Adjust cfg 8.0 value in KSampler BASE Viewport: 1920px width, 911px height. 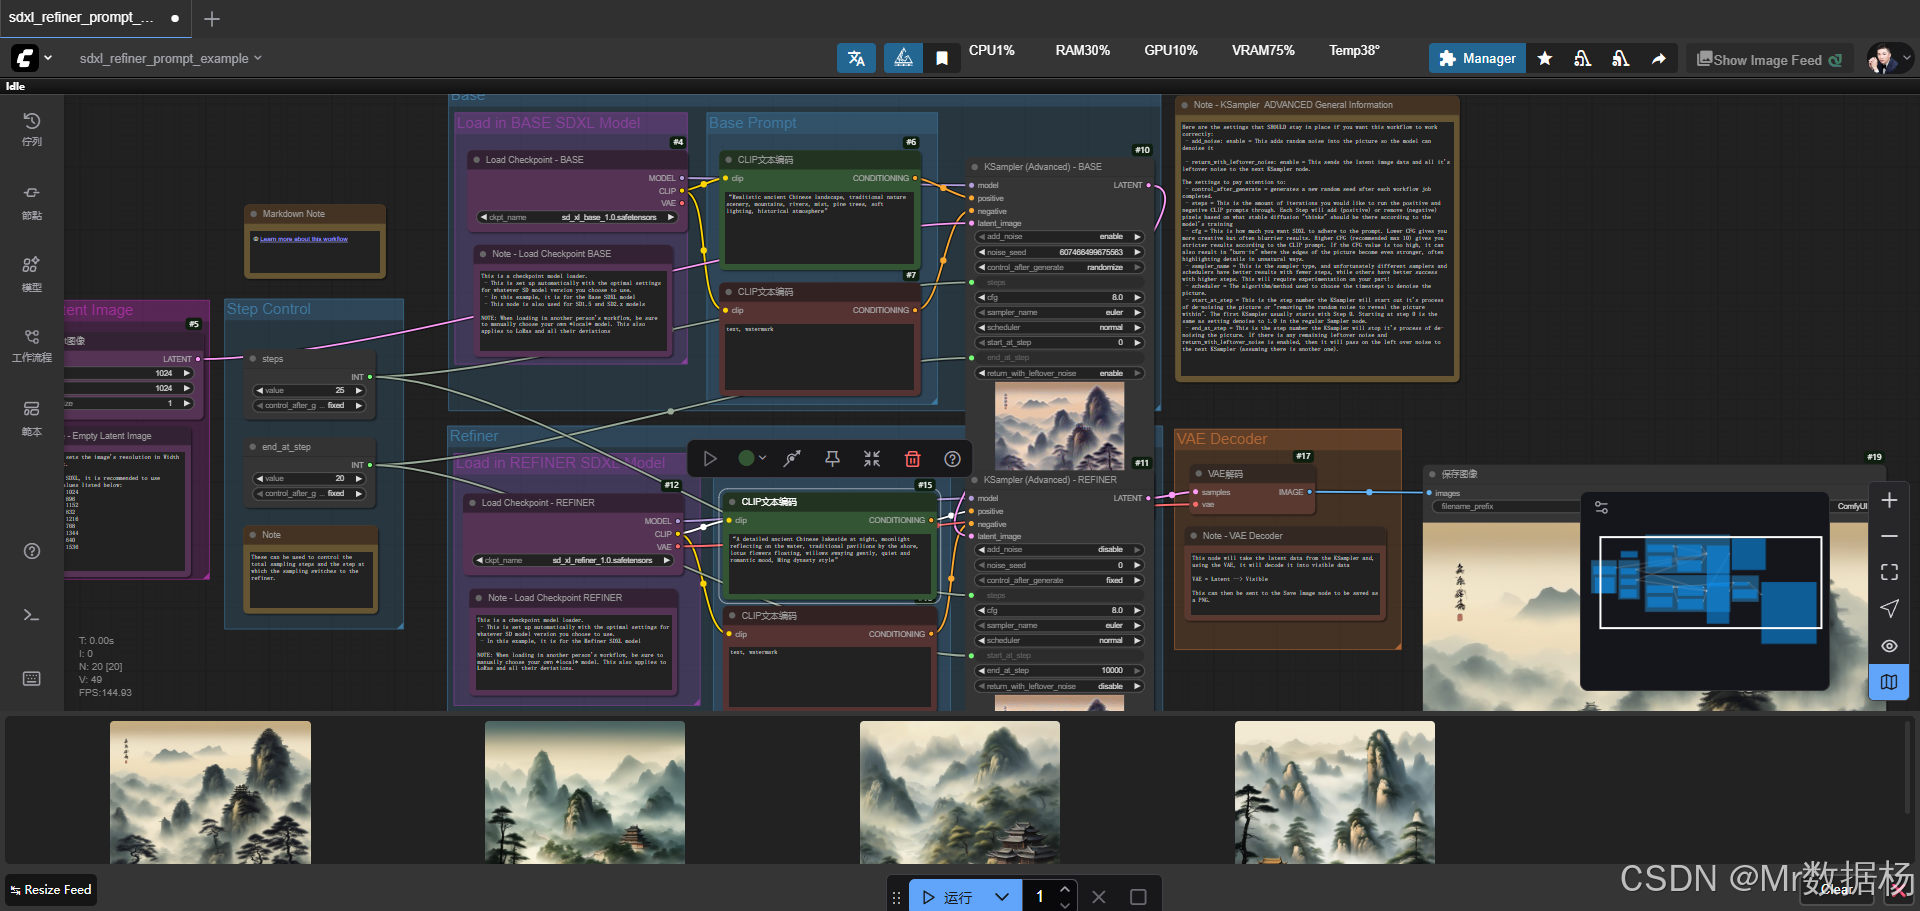coord(1060,297)
